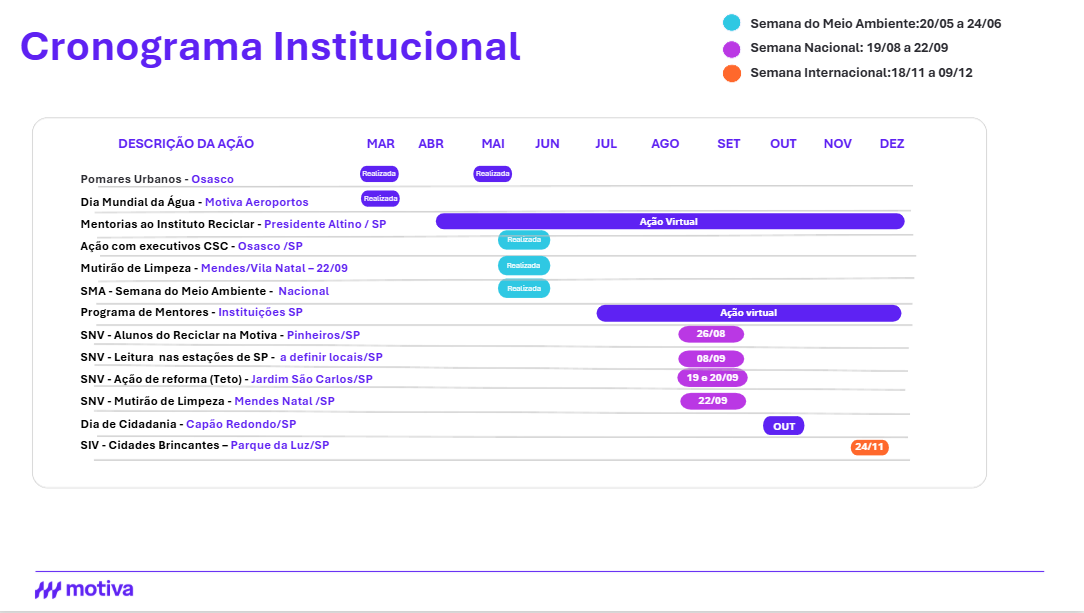Click cyan 'Realizada' badge for executivos CSC
Screen dimensions: 1084x613
pos(524,240)
